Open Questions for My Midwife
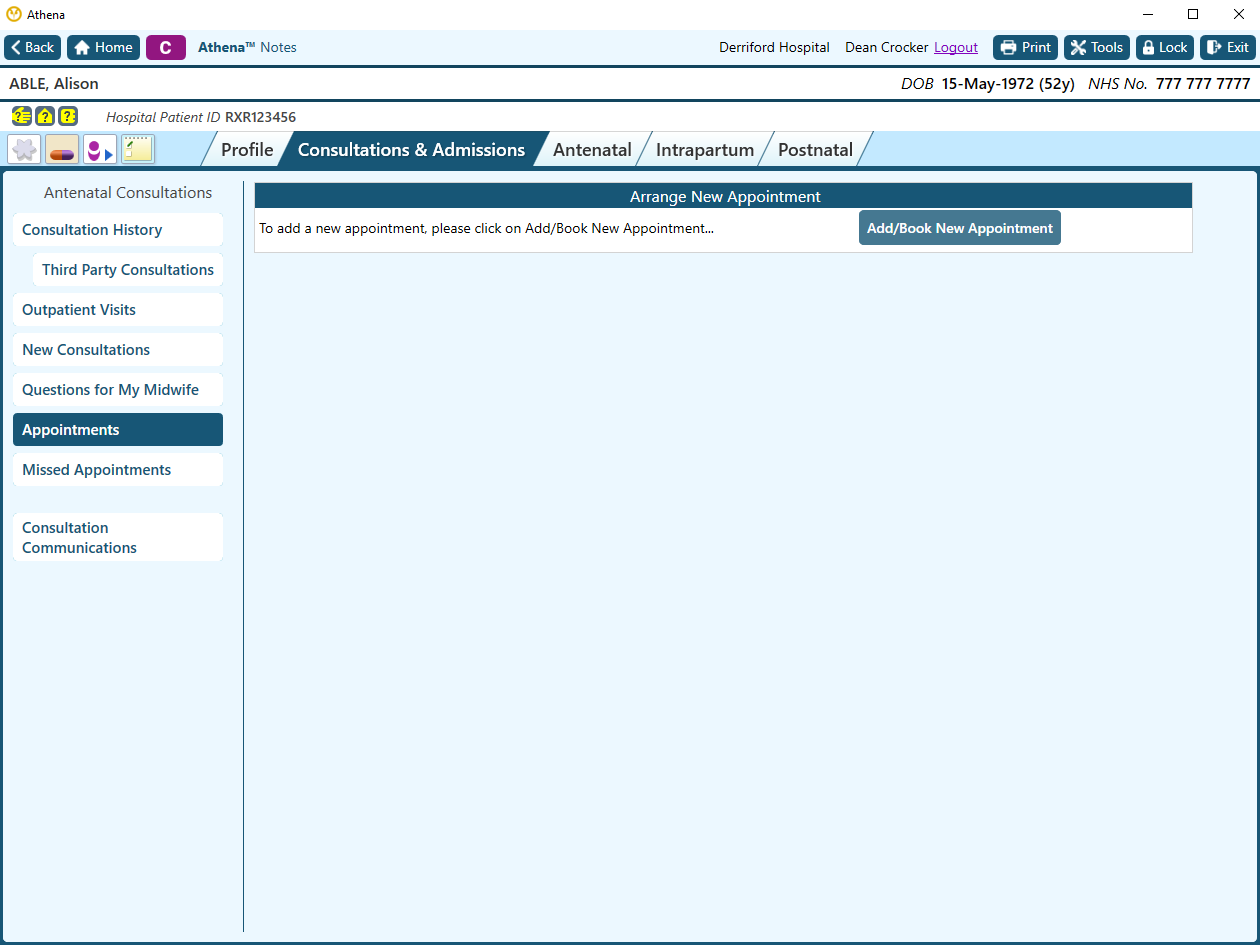Viewport: 1260px width, 945px height. click(118, 390)
